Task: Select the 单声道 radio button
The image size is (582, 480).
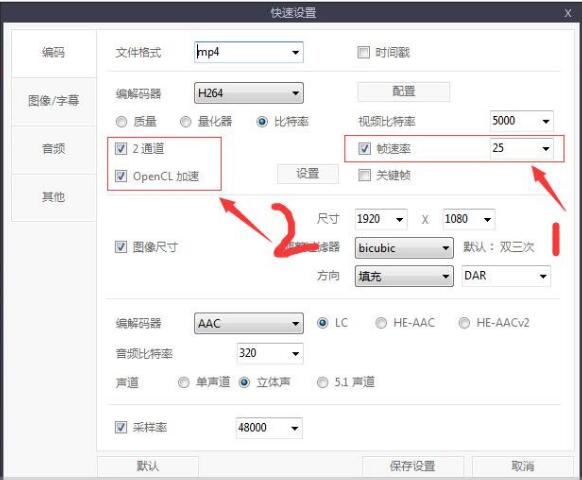Action: 184,382
